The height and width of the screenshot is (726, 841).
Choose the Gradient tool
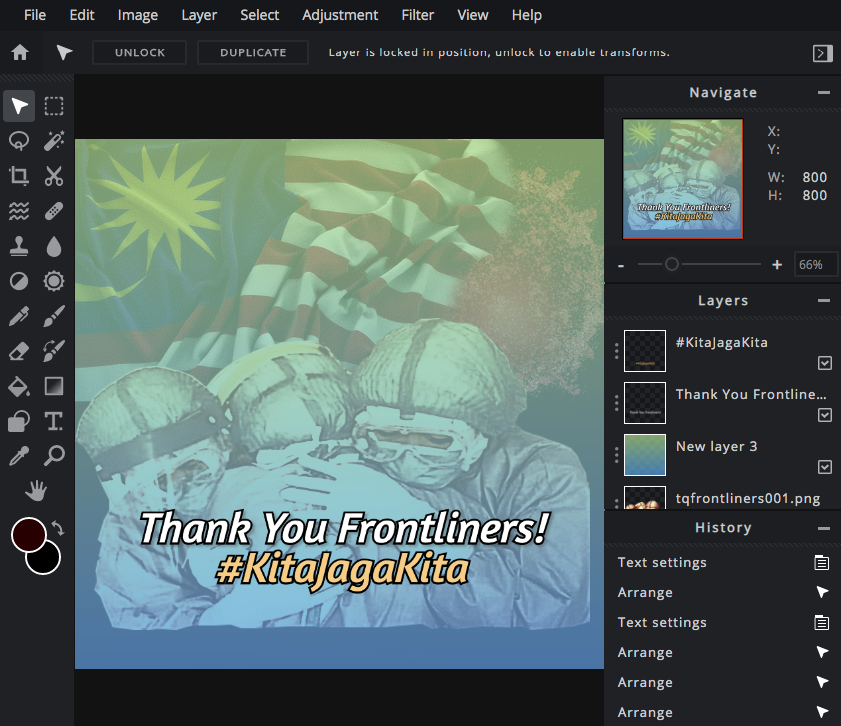(x=54, y=386)
